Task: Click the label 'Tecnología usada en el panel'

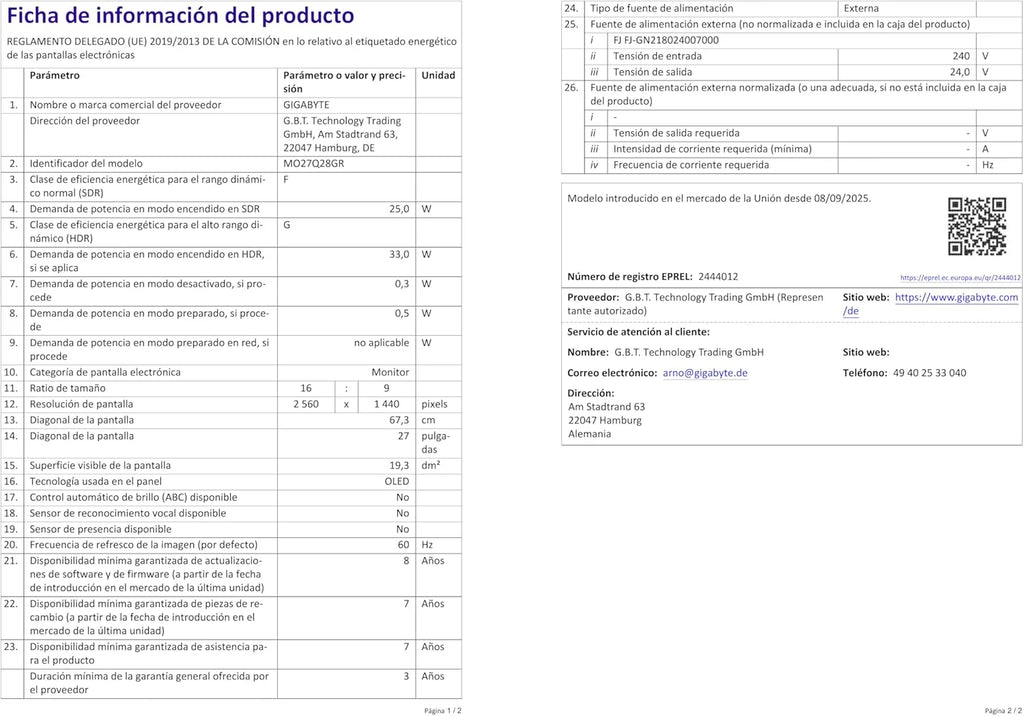Action: pos(95,481)
